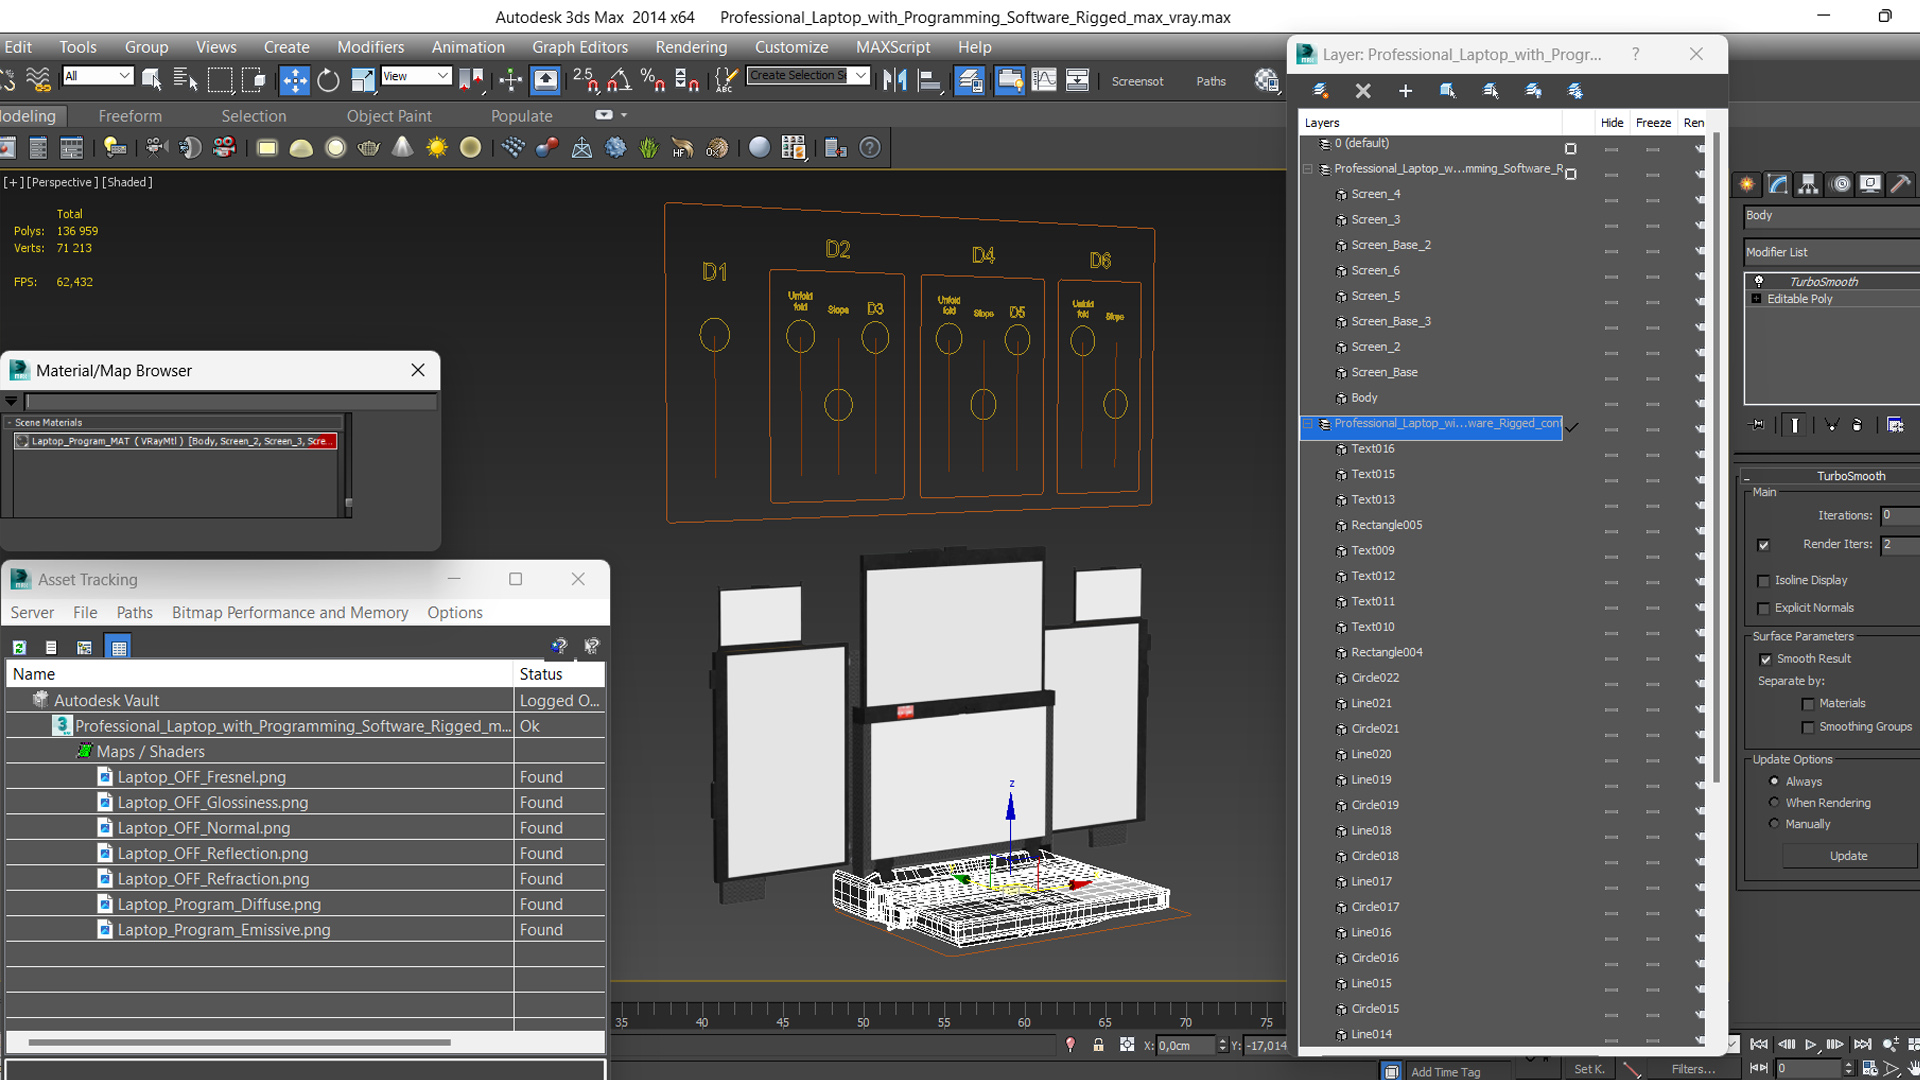Click the Table View icon in Asset Tracking
This screenshot has width=1920, height=1080.
119,647
